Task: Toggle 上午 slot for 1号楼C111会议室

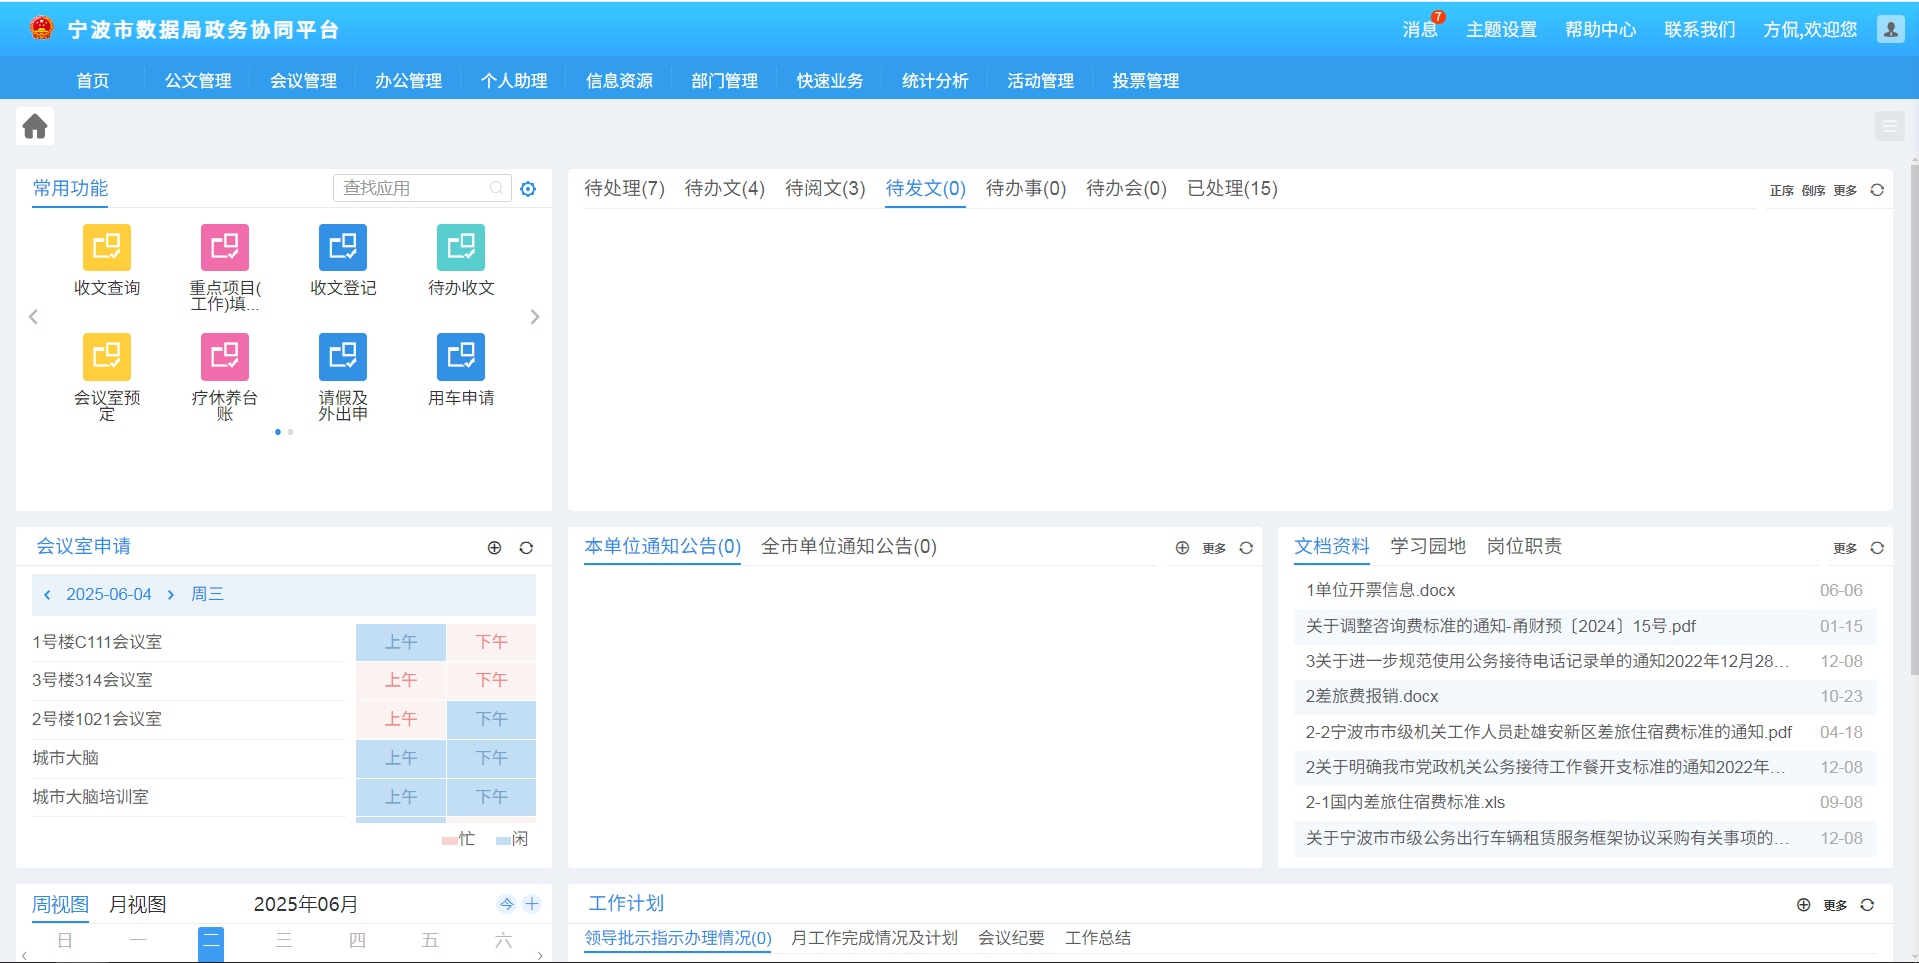Action: coord(400,642)
